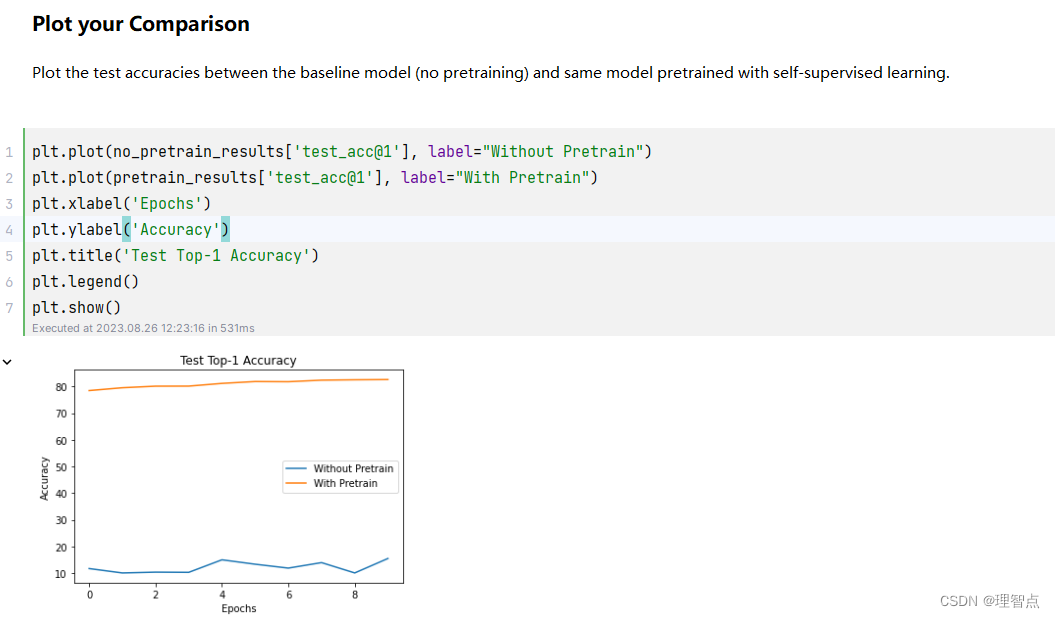
Task: Collapse the cell output chevron
Action: [x=7, y=362]
